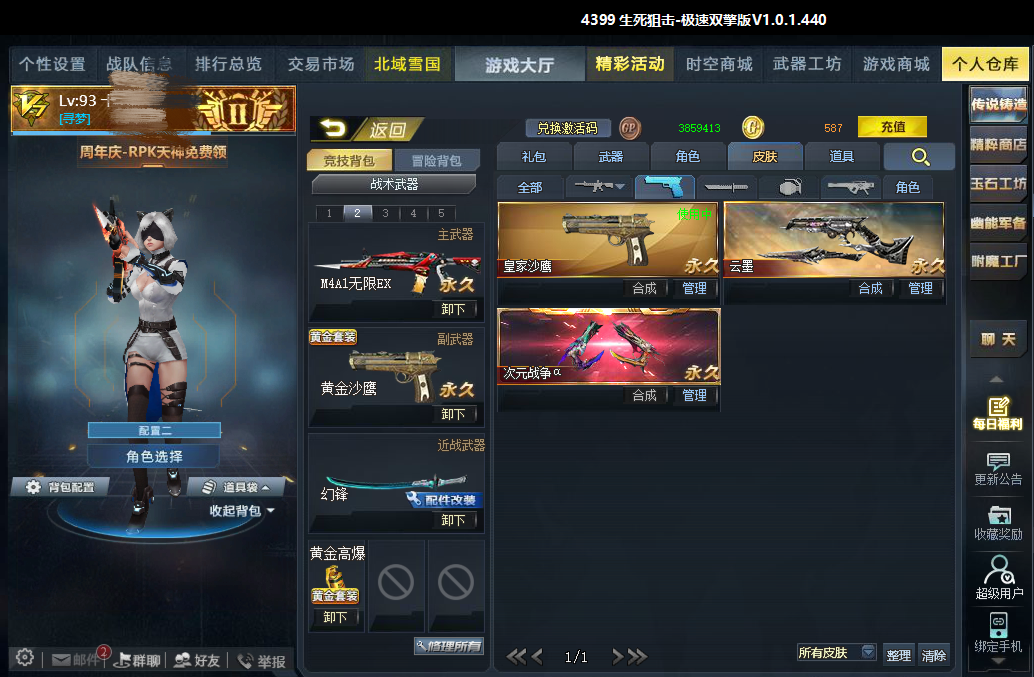
Task: Filter skins by grenade icon
Action: click(789, 187)
